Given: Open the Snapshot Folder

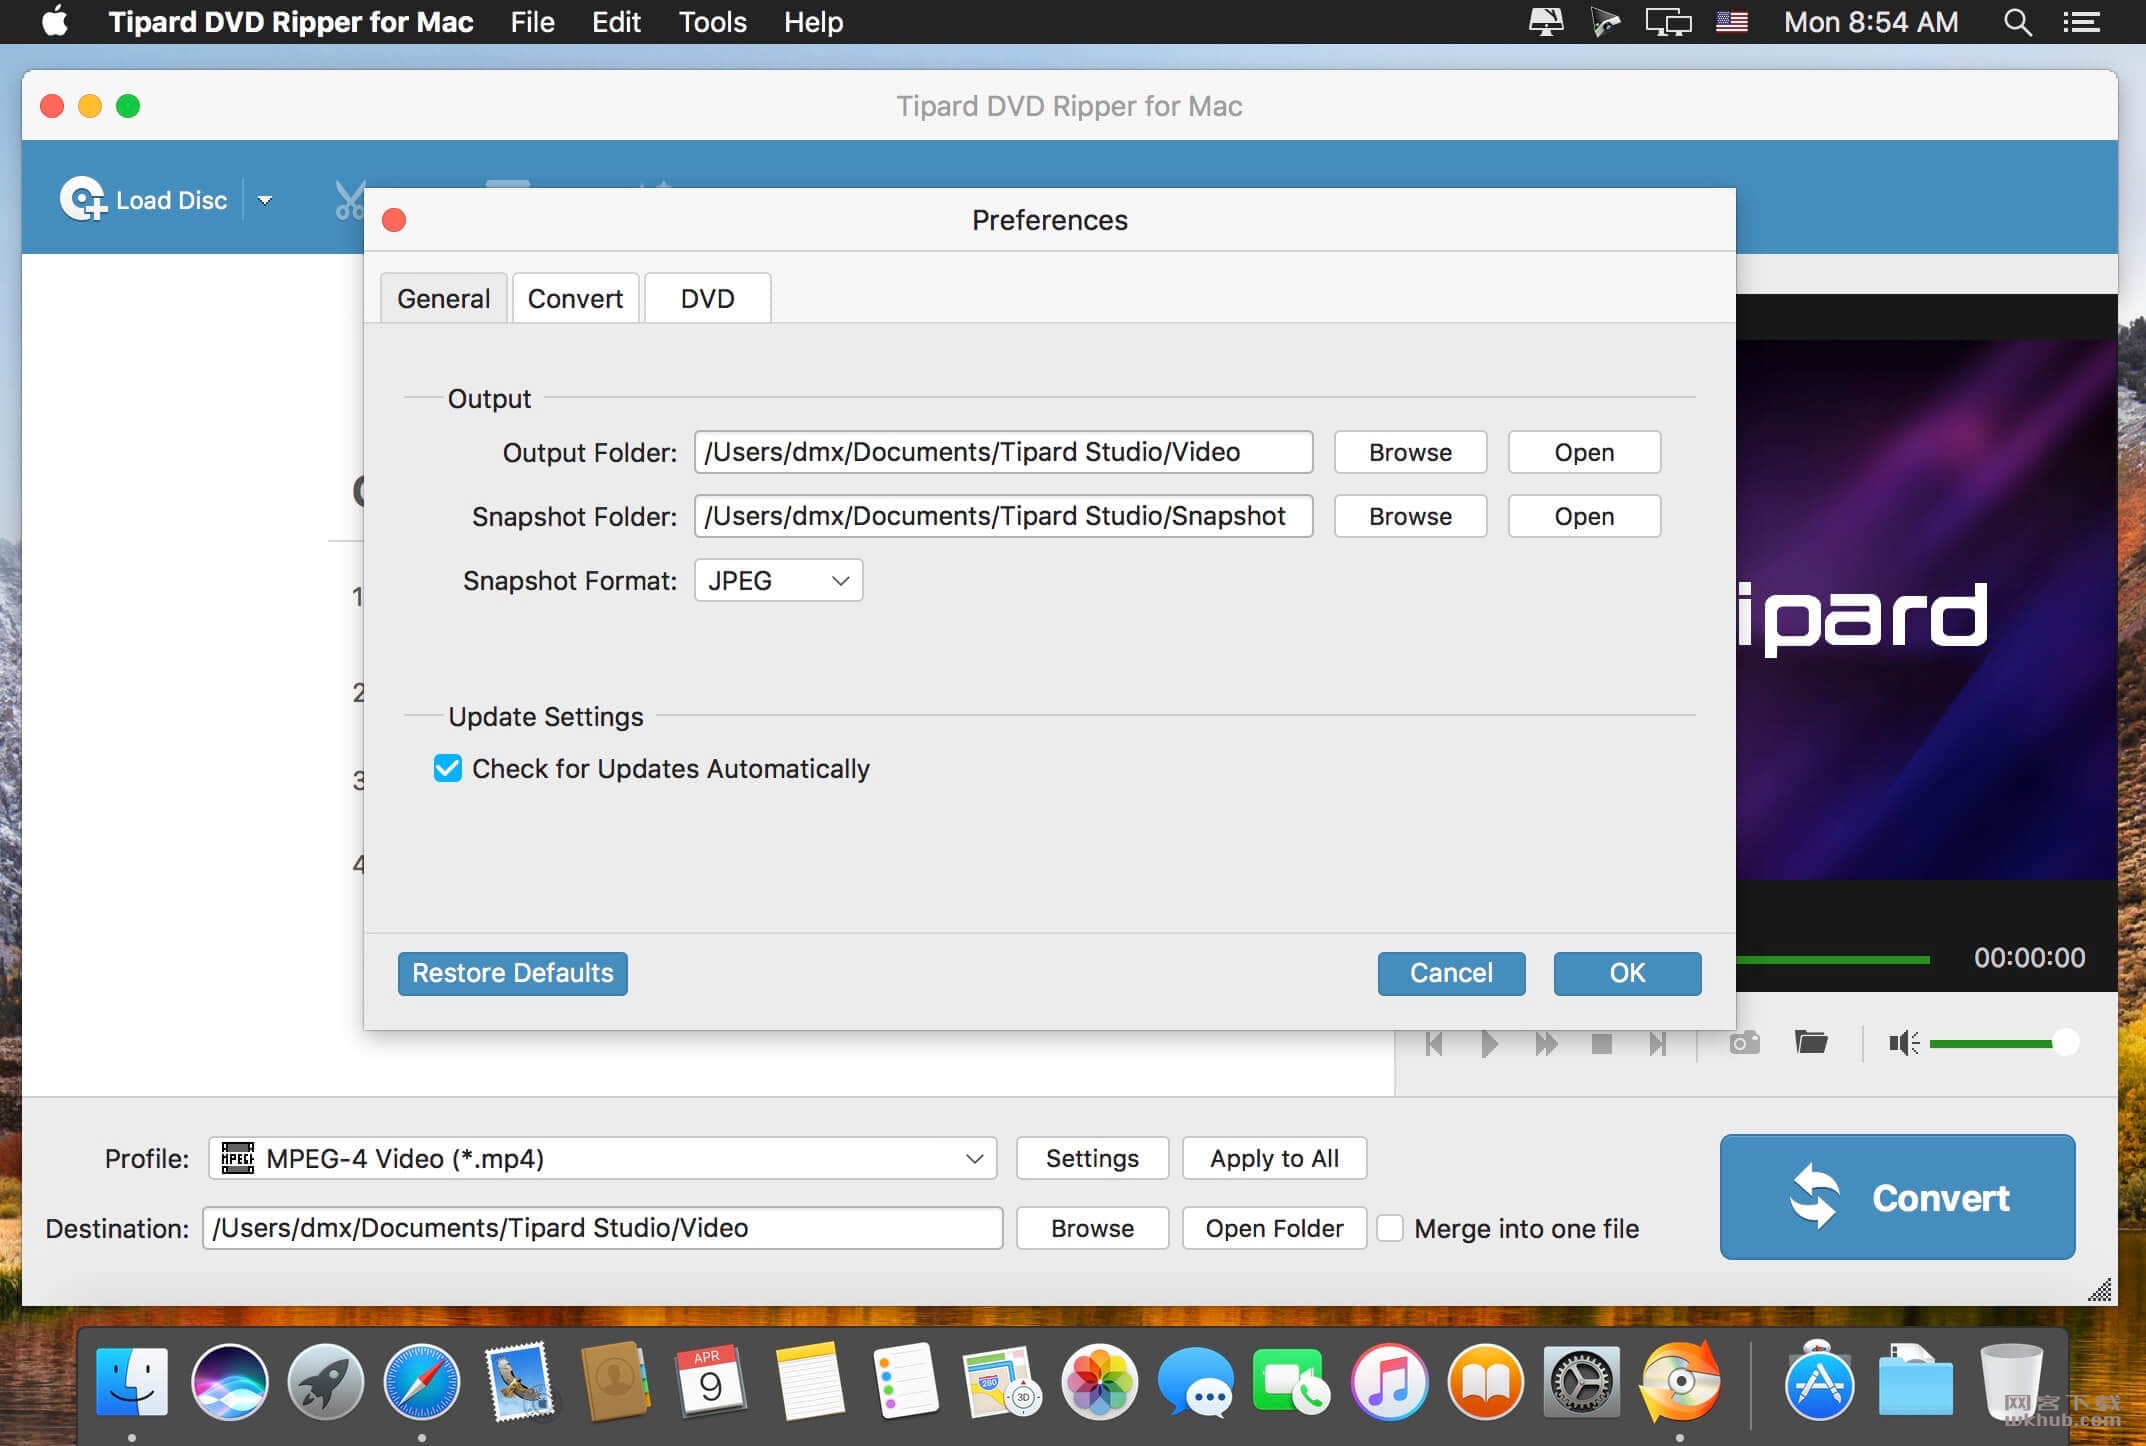Looking at the screenshot, I should coord(1584,516).
